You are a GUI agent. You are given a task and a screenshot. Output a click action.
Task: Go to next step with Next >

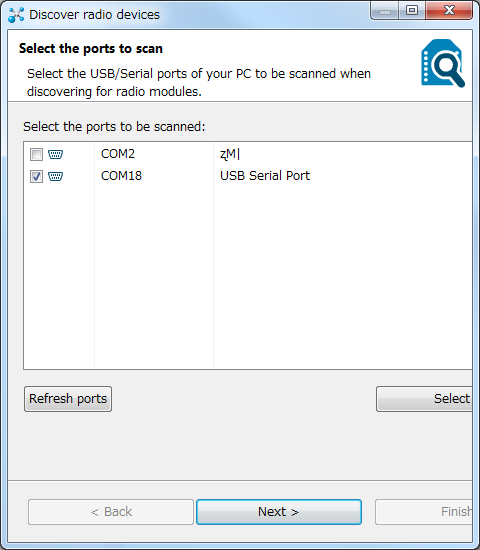pyautogui.click(x=279, y=512)
